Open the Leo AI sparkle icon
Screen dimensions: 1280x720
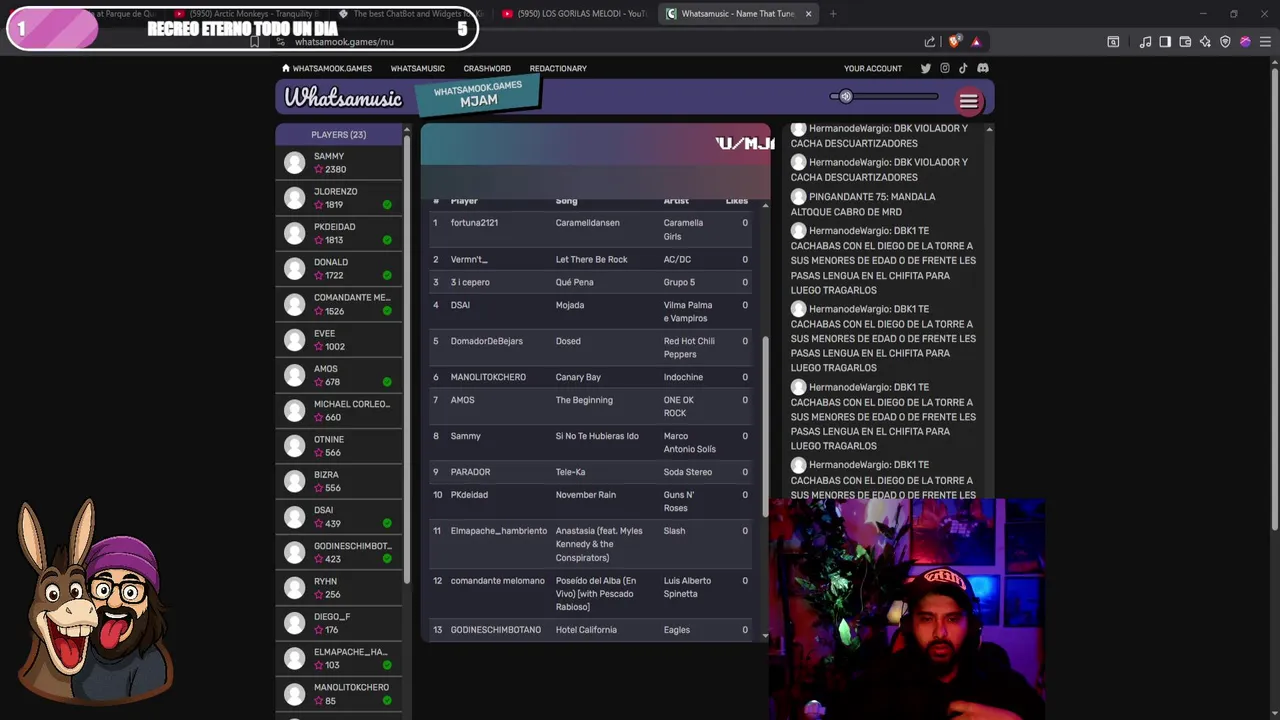(1205, 42)
